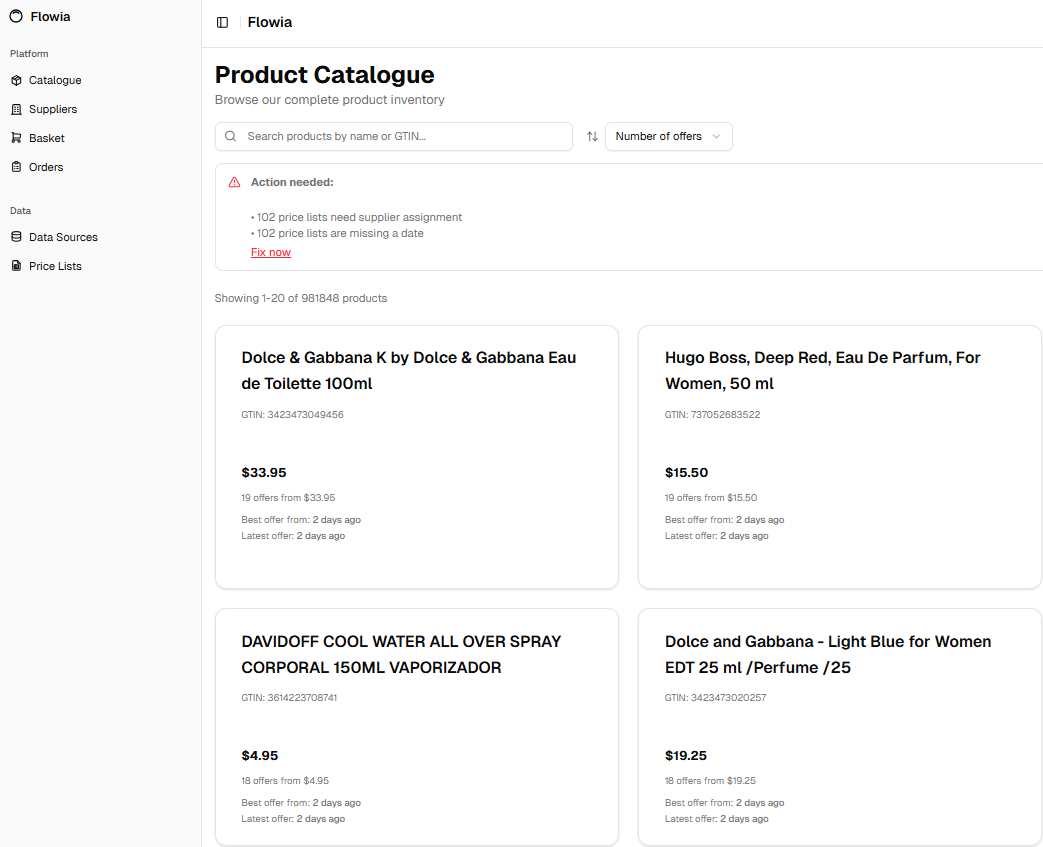Click the Flowia breadcrumb in header
Viewport: 1043px width, 847px height.
269,23
